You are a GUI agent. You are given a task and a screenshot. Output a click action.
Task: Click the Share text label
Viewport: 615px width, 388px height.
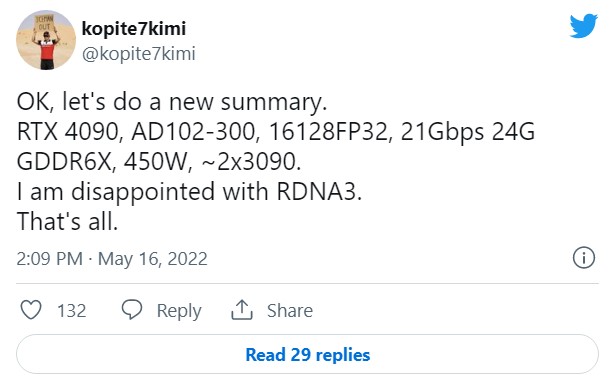[x=290, y=311]
